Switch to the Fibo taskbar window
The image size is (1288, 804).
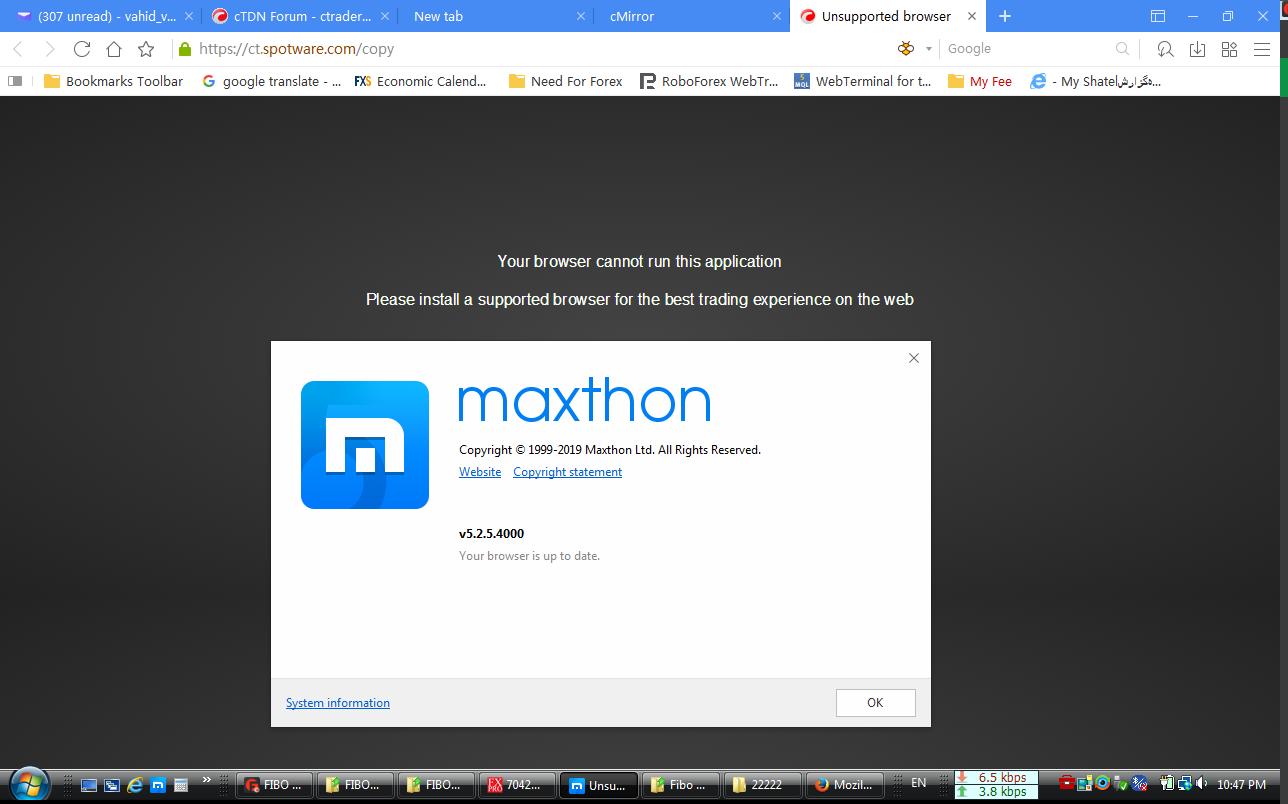(x=680, y=785)
